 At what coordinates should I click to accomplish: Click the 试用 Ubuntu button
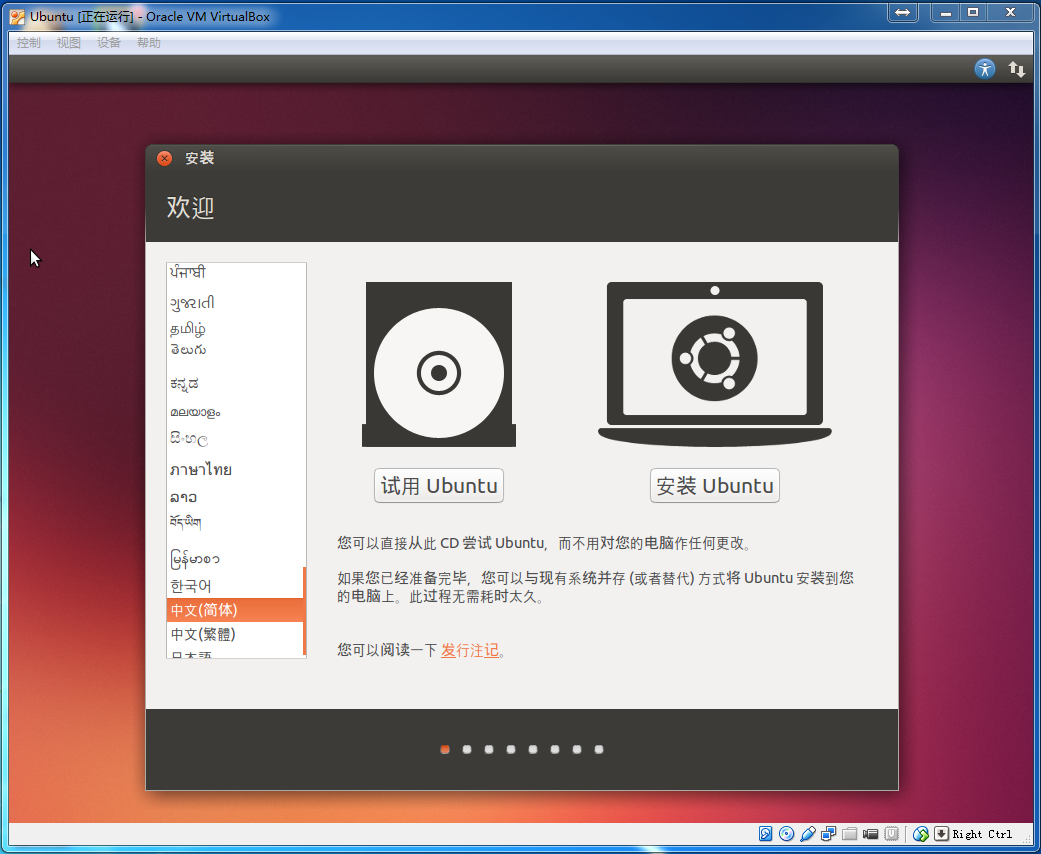pyautogui.click(x=439, y=485)
